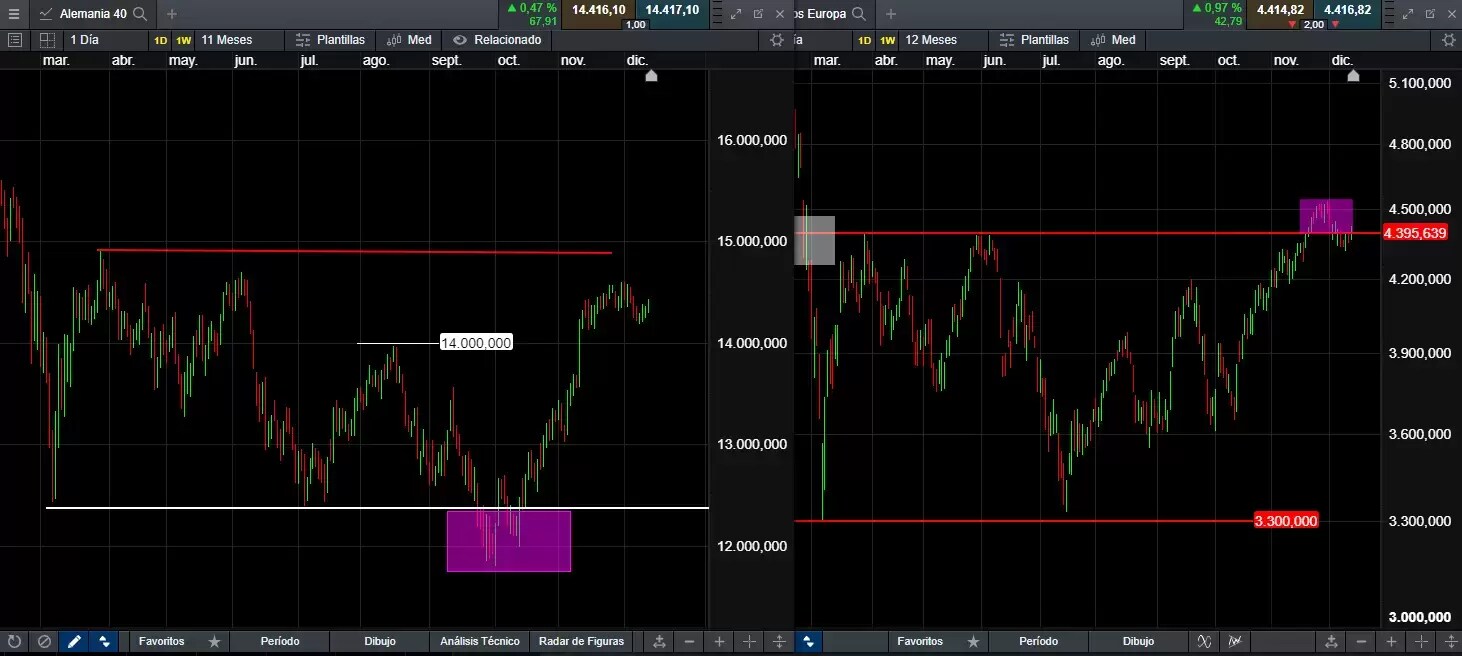Toggle Relacionado in left chart toolbar
The image size is (1462, 656).
497,40
